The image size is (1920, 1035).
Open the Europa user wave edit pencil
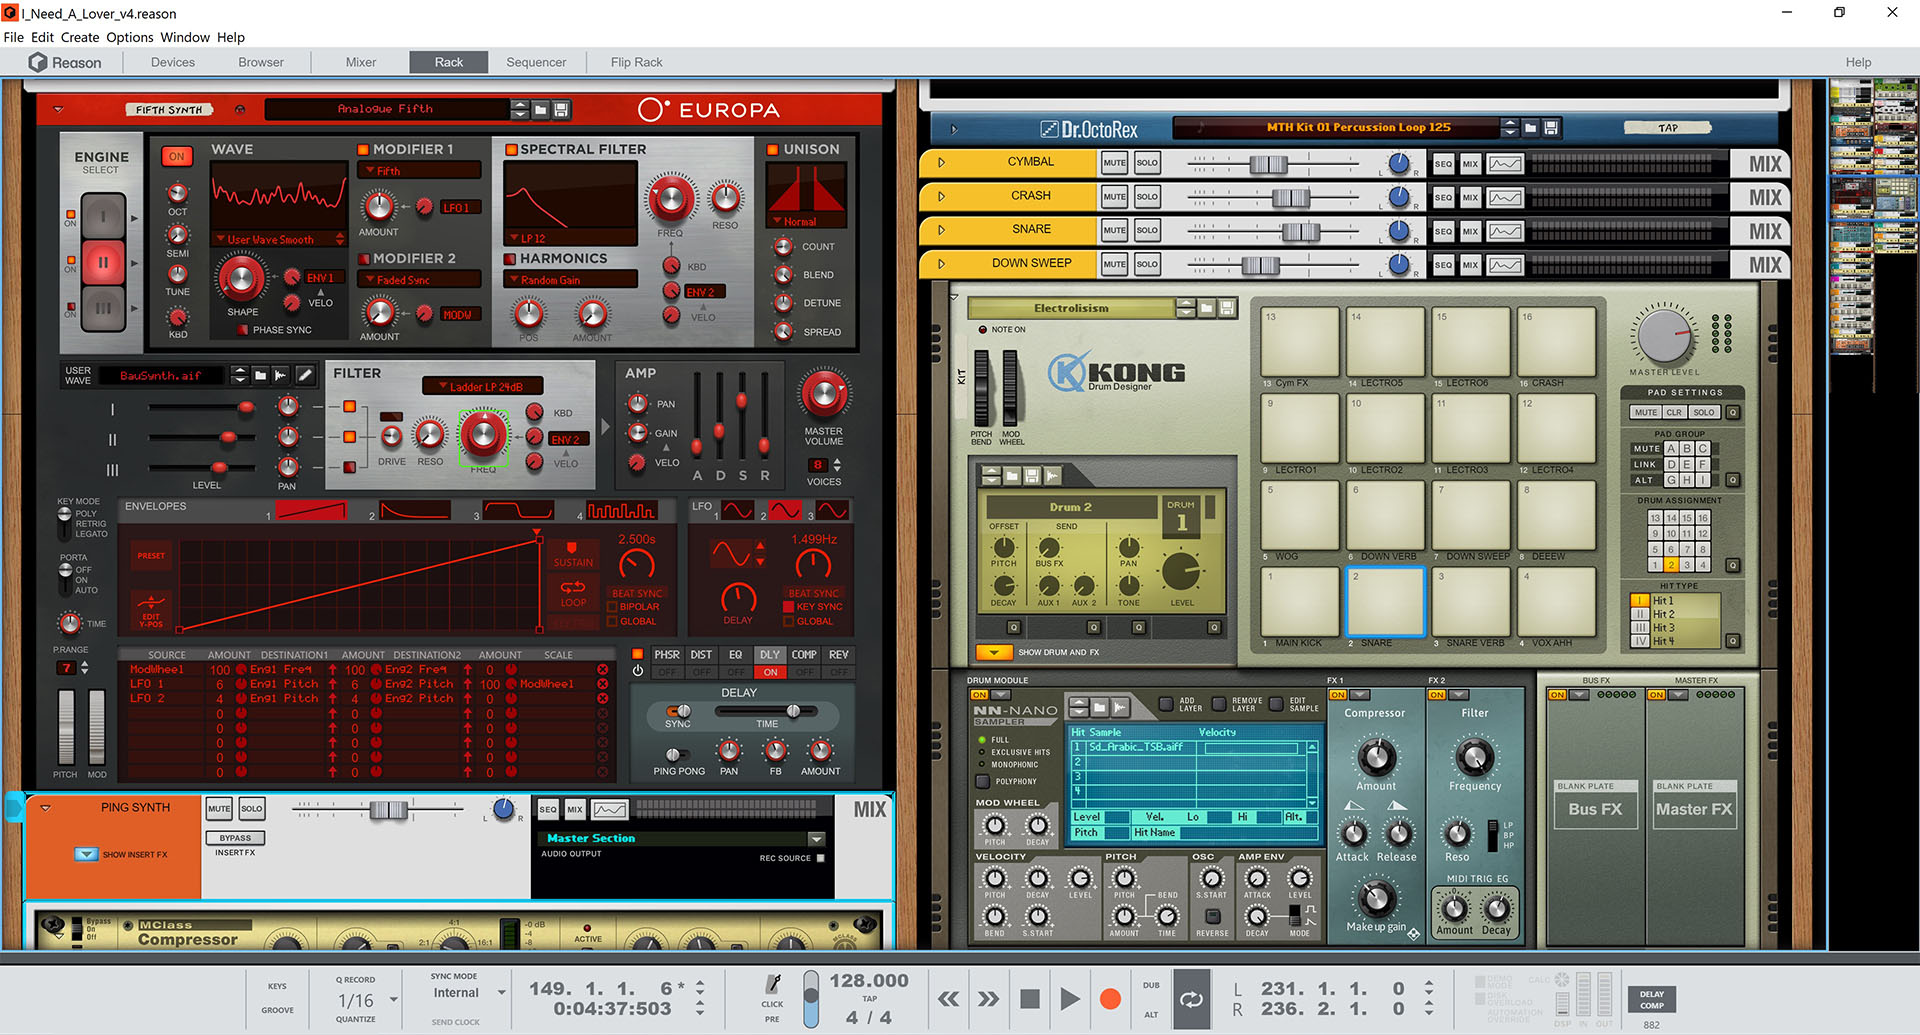point(305,375)
